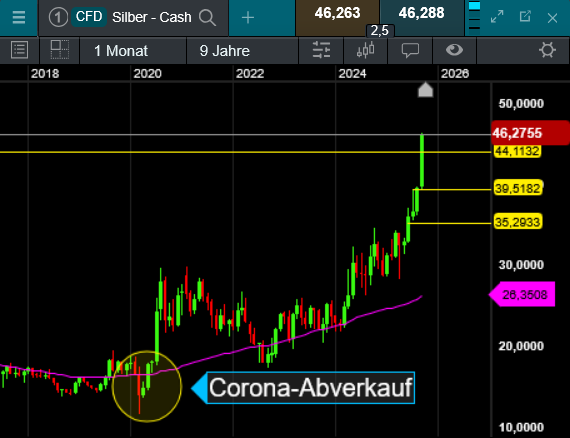Select the yellow 39,5182 level label
The height and width of the screenshot is (438, 570).
click(518, 189)
